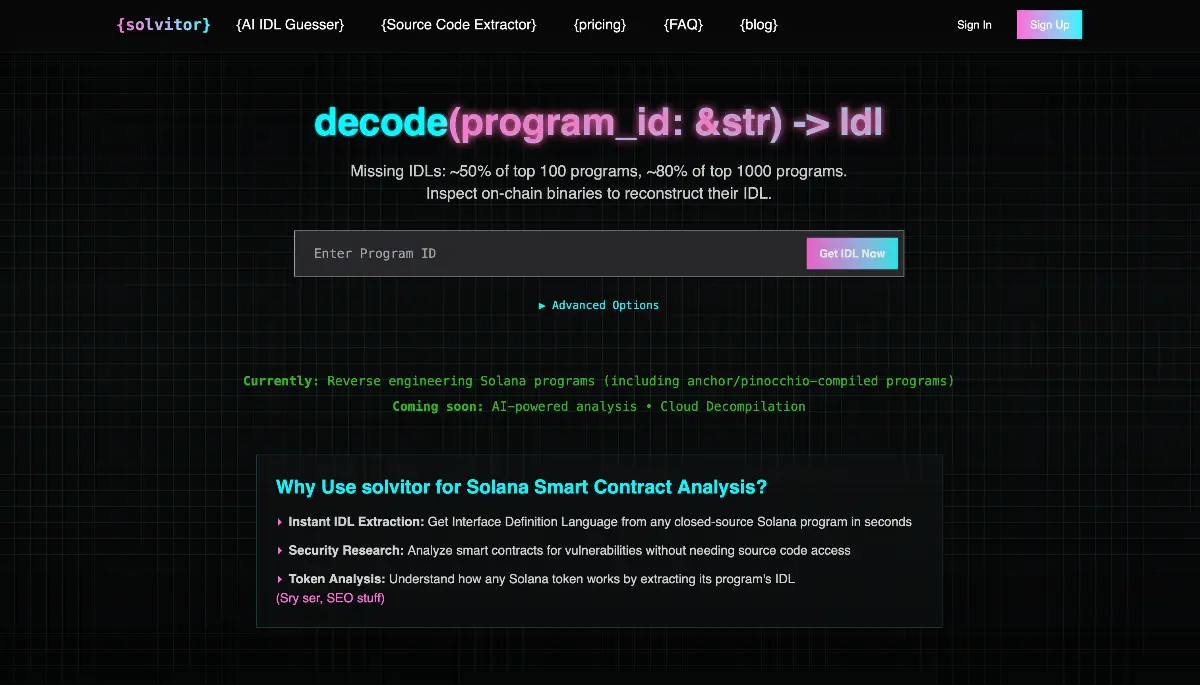The image size is (1200, 685).
Task: Click the Sign In link
Action: 974,25
